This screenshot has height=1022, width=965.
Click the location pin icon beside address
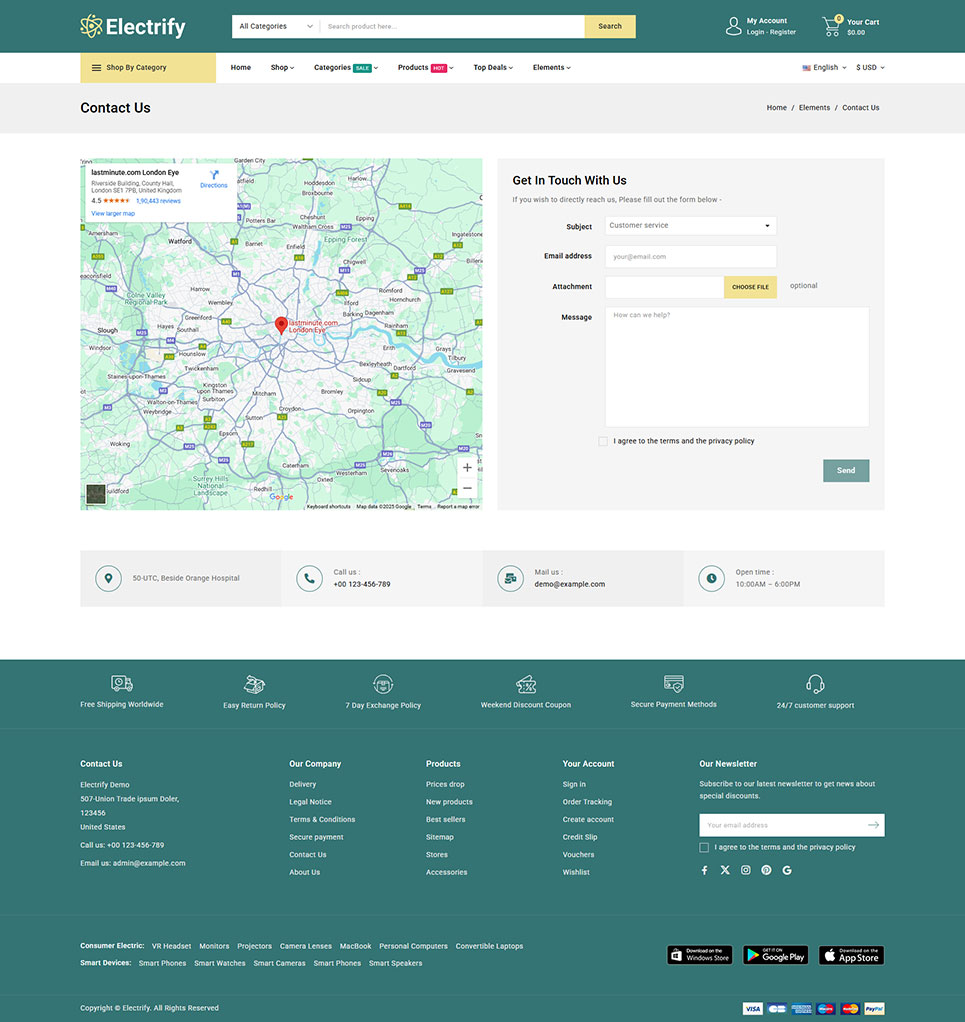click(108, 579)
